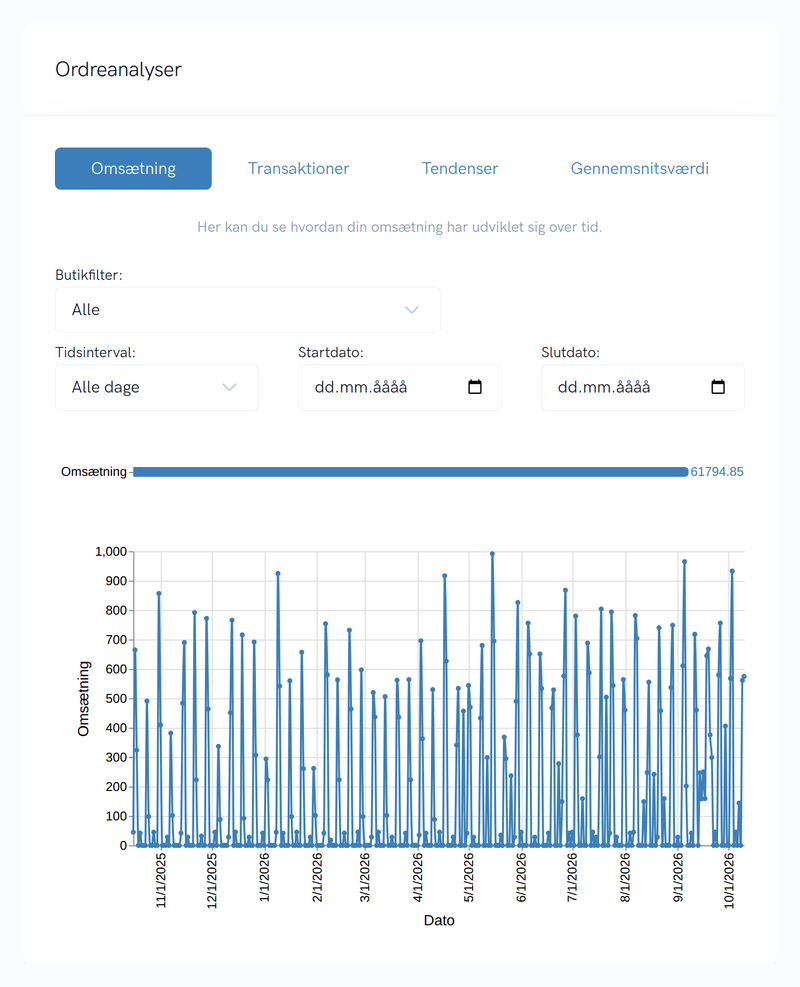
Task: Focus the Slutdato date input field
Action: (643, 387)
